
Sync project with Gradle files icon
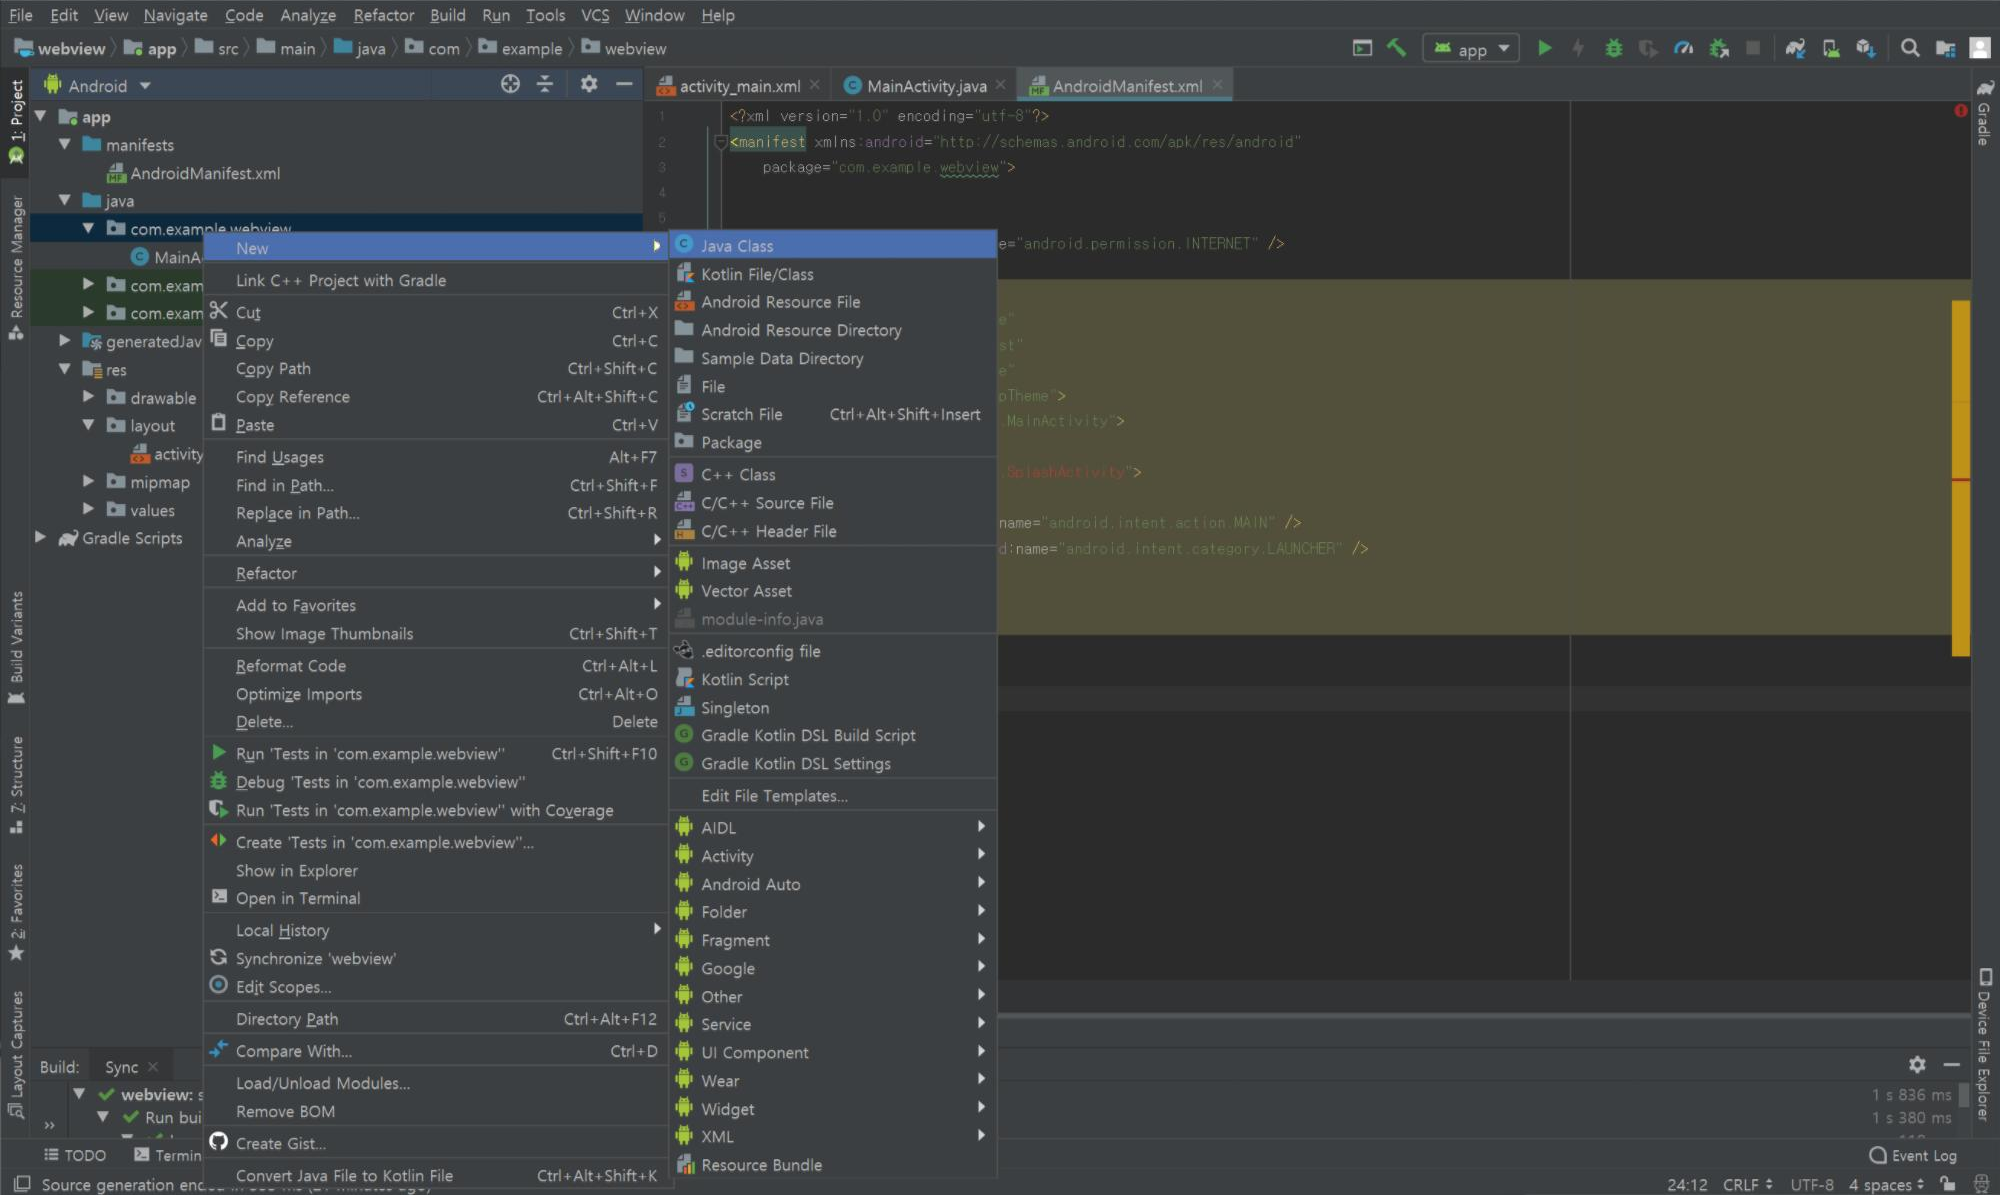[x=1795, y=48]
